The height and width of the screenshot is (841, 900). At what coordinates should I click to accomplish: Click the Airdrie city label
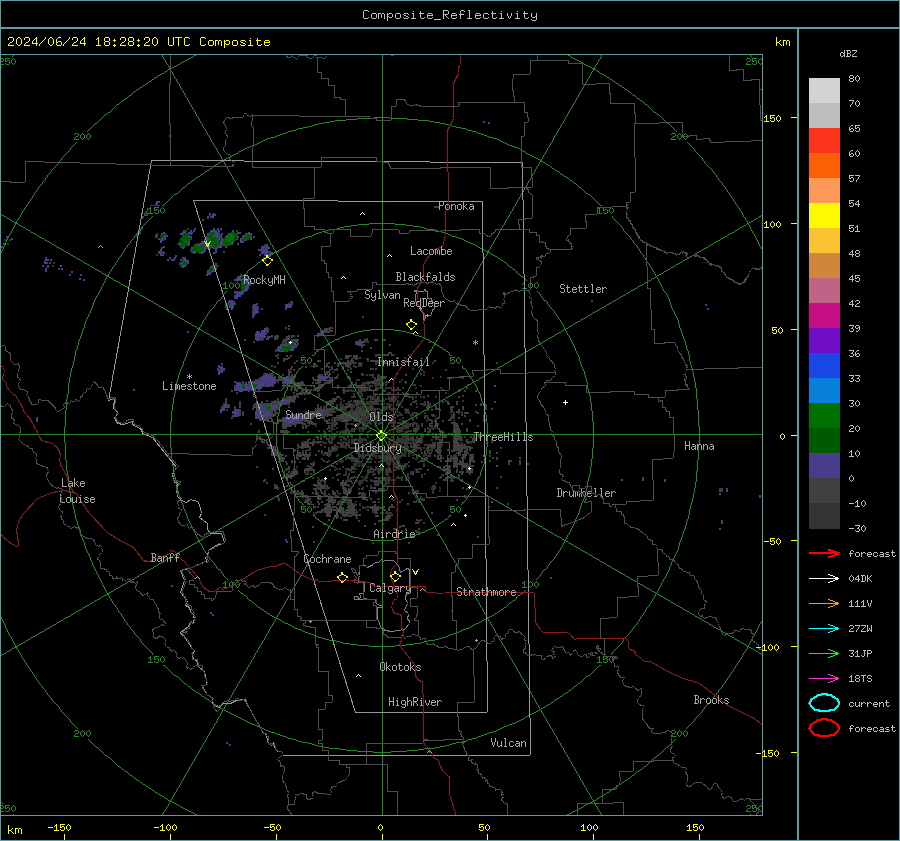(394, 534)
